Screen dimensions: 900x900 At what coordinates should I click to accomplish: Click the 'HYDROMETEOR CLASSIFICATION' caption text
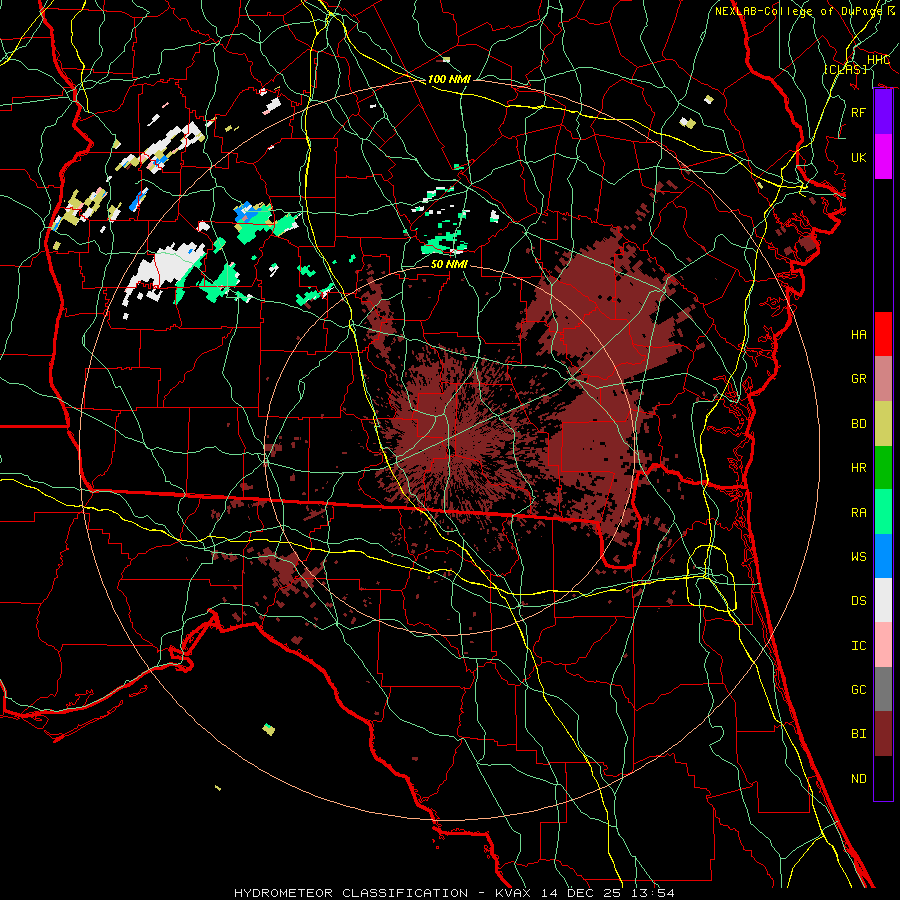(351, 893)
